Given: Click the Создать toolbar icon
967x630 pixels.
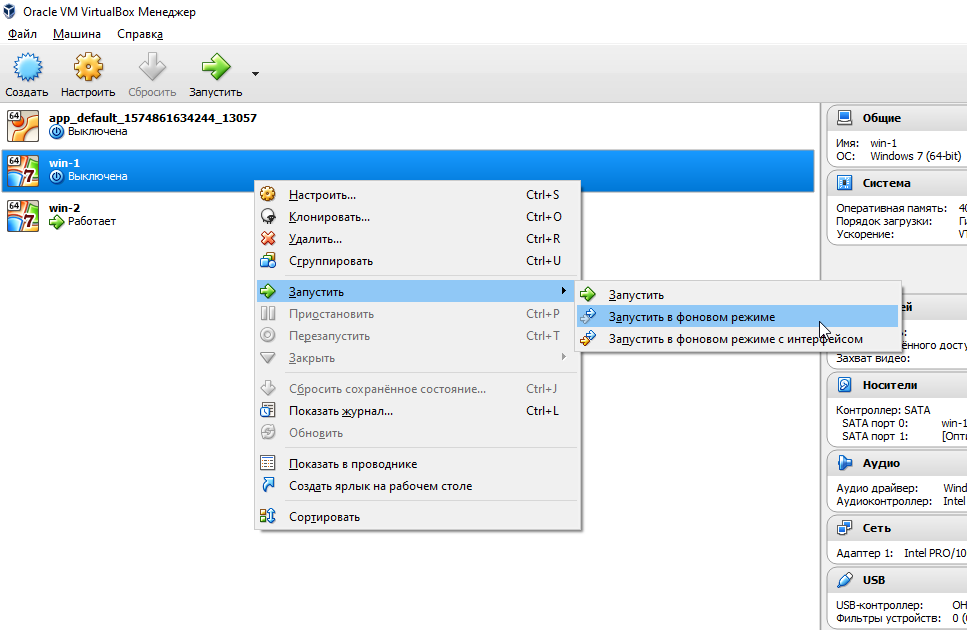Looking at the screenshot, I should pos(27,67).
